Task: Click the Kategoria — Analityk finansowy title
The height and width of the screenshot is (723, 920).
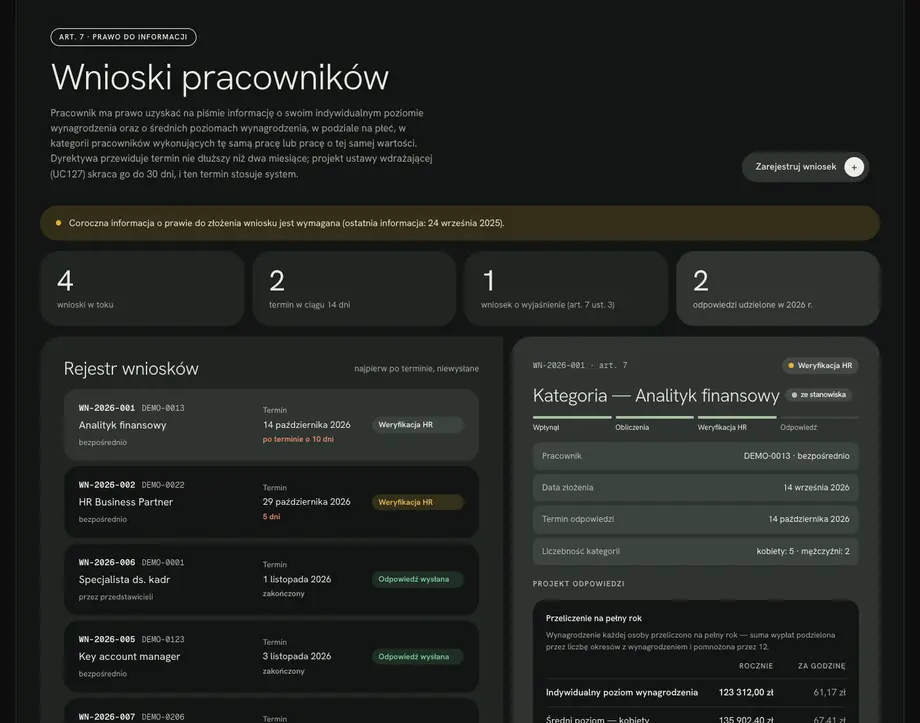Action: pos(656,396)
